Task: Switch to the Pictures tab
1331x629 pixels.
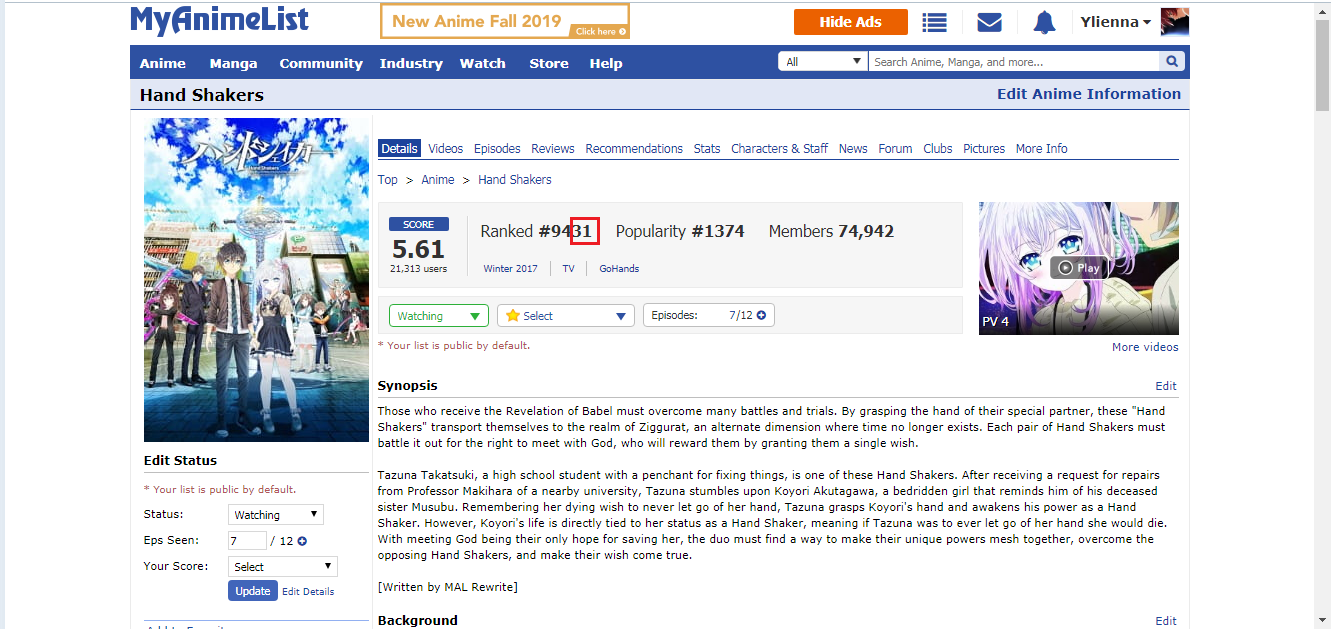Action: (x=984, y=148)
